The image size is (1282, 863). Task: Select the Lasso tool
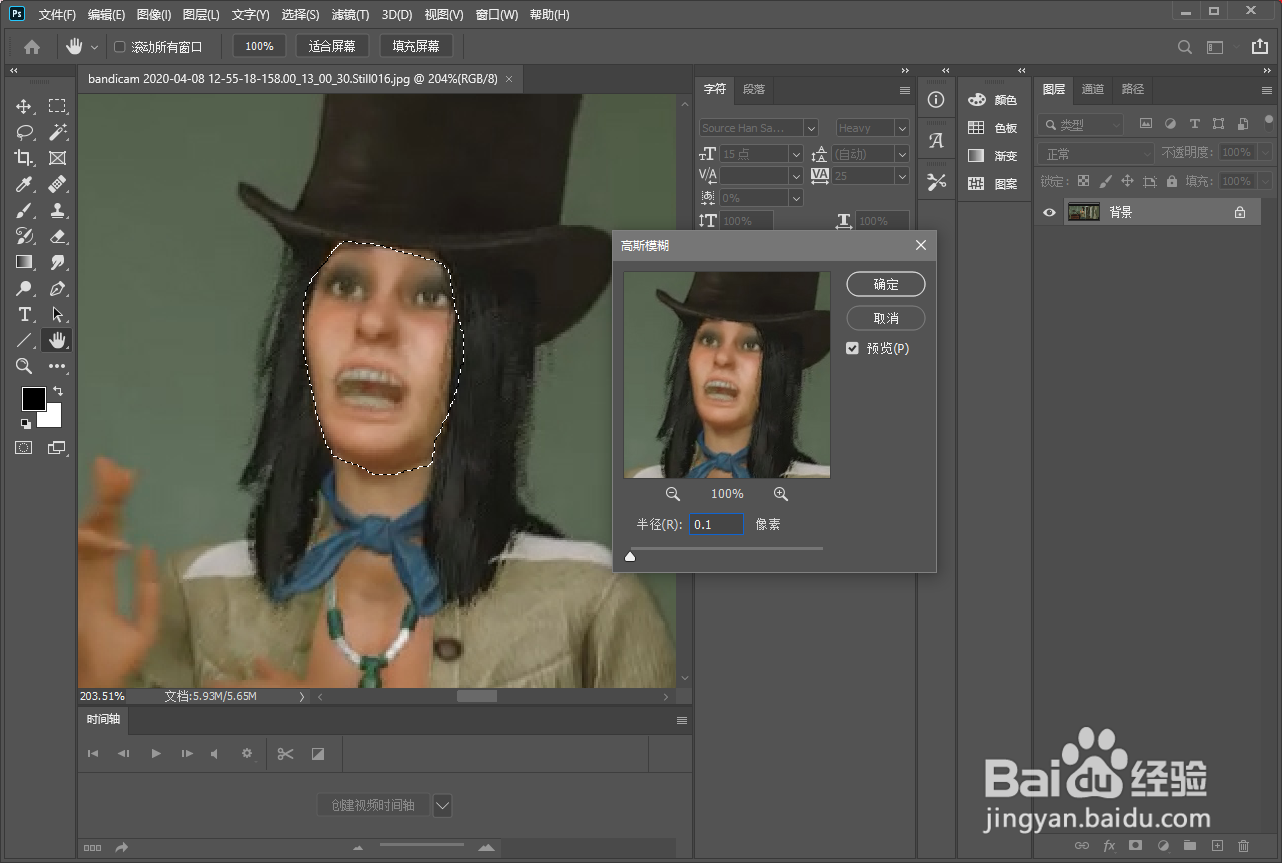(x=24, y=132)
